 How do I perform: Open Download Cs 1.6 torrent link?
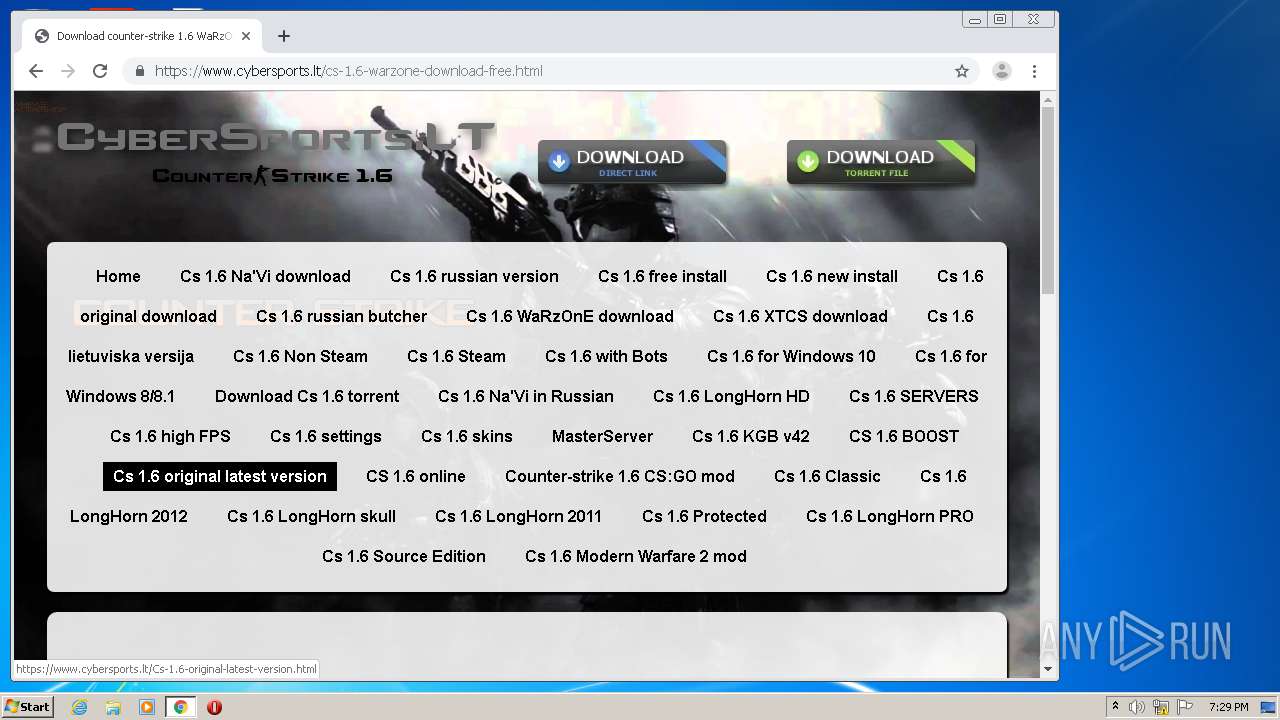tap(307, 396)
